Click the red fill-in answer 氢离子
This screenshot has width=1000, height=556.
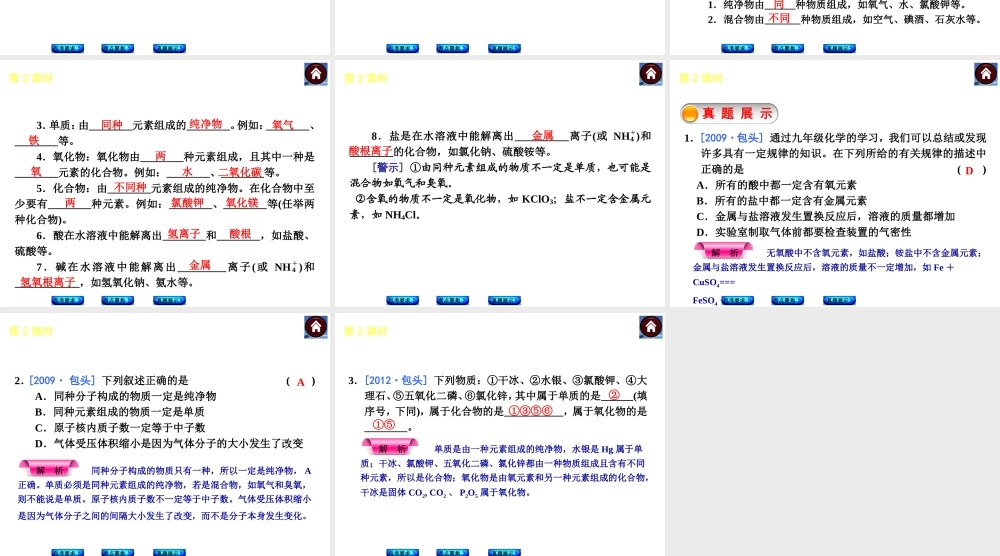pyautogui.click(x=184, y=234)
